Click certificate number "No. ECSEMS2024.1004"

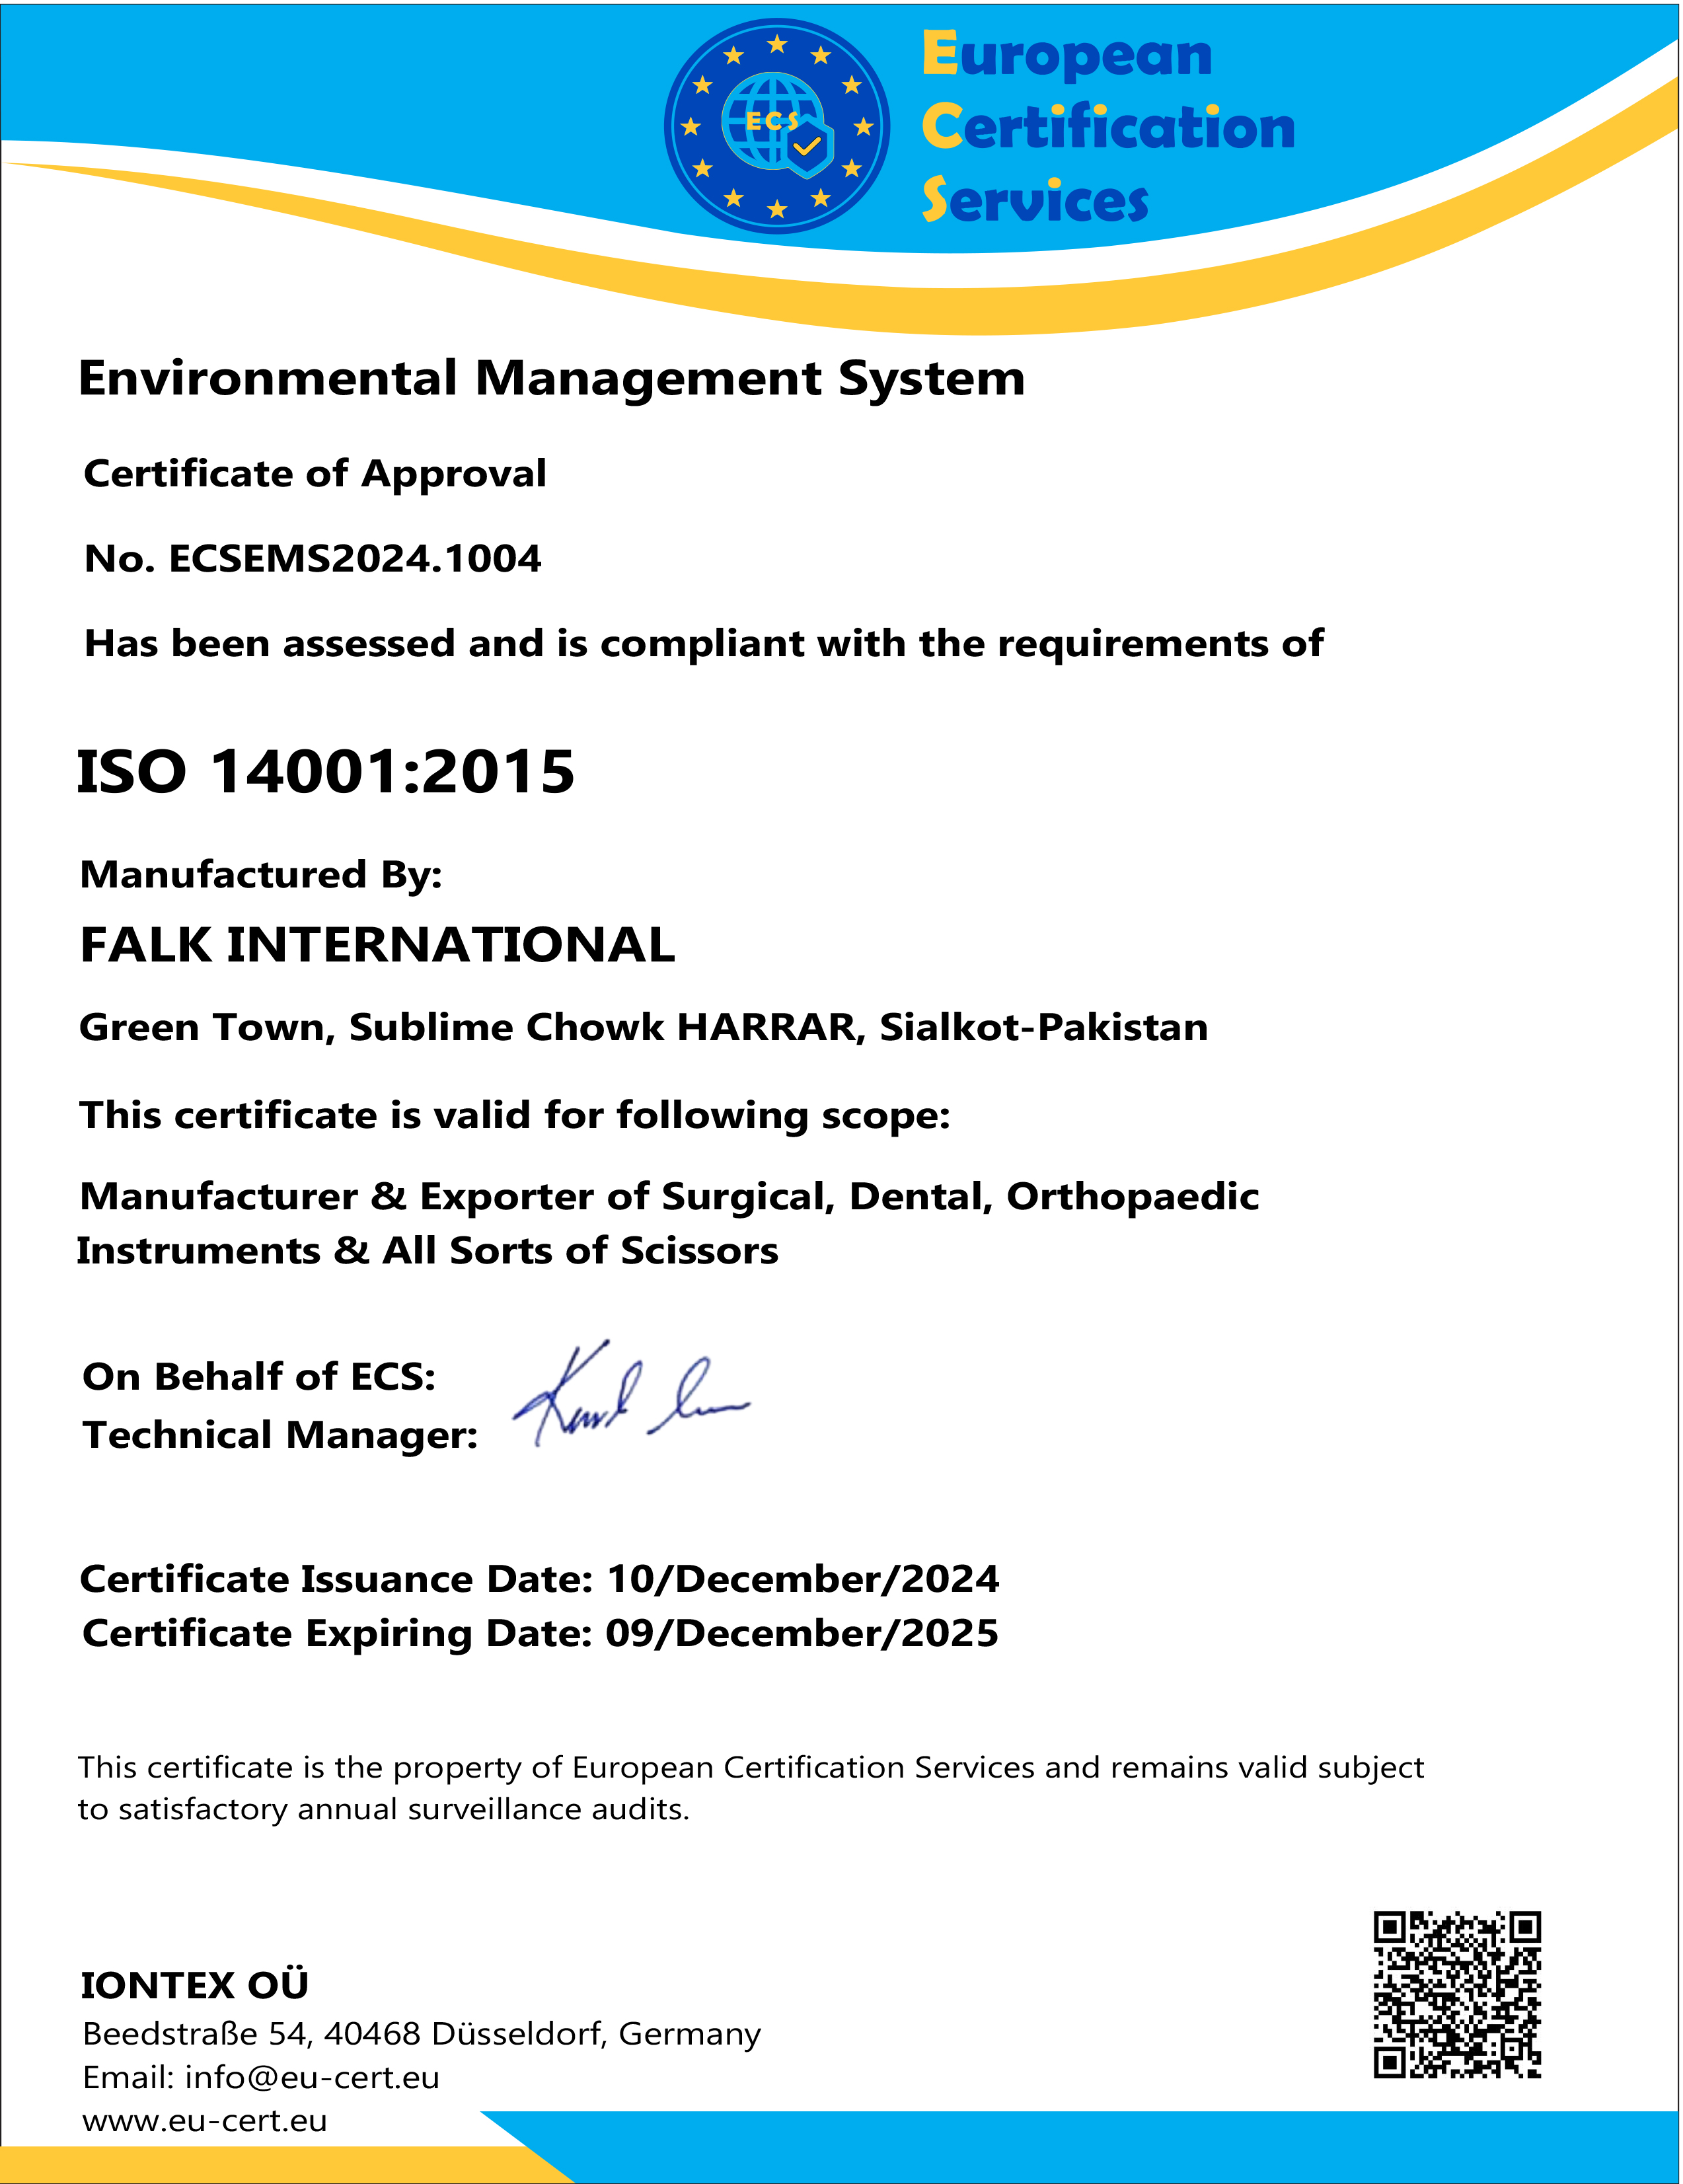[313, 558]
